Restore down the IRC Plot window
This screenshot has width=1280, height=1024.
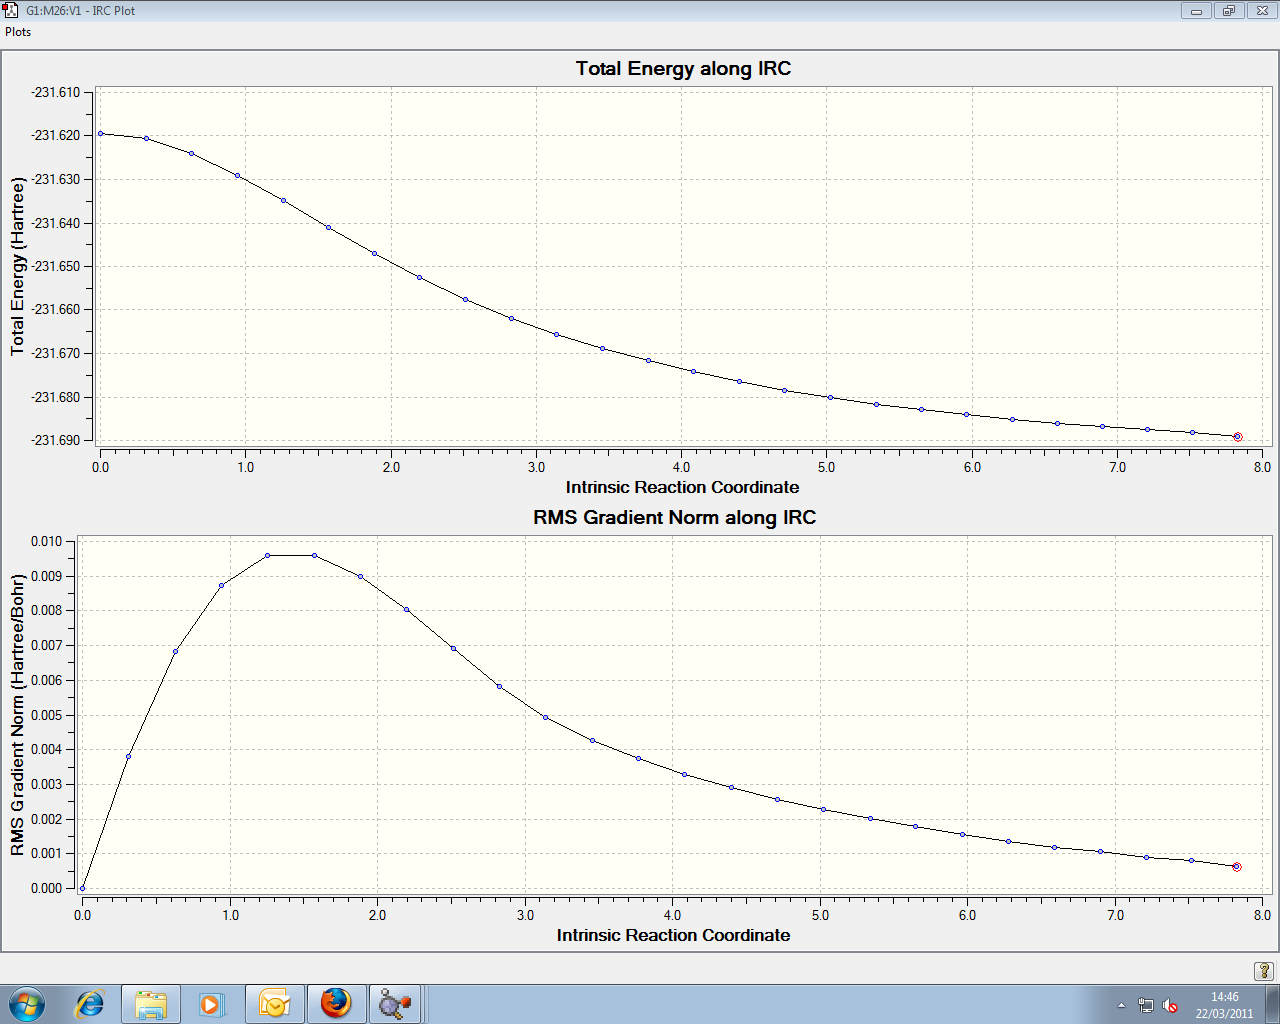(1228, 11)
